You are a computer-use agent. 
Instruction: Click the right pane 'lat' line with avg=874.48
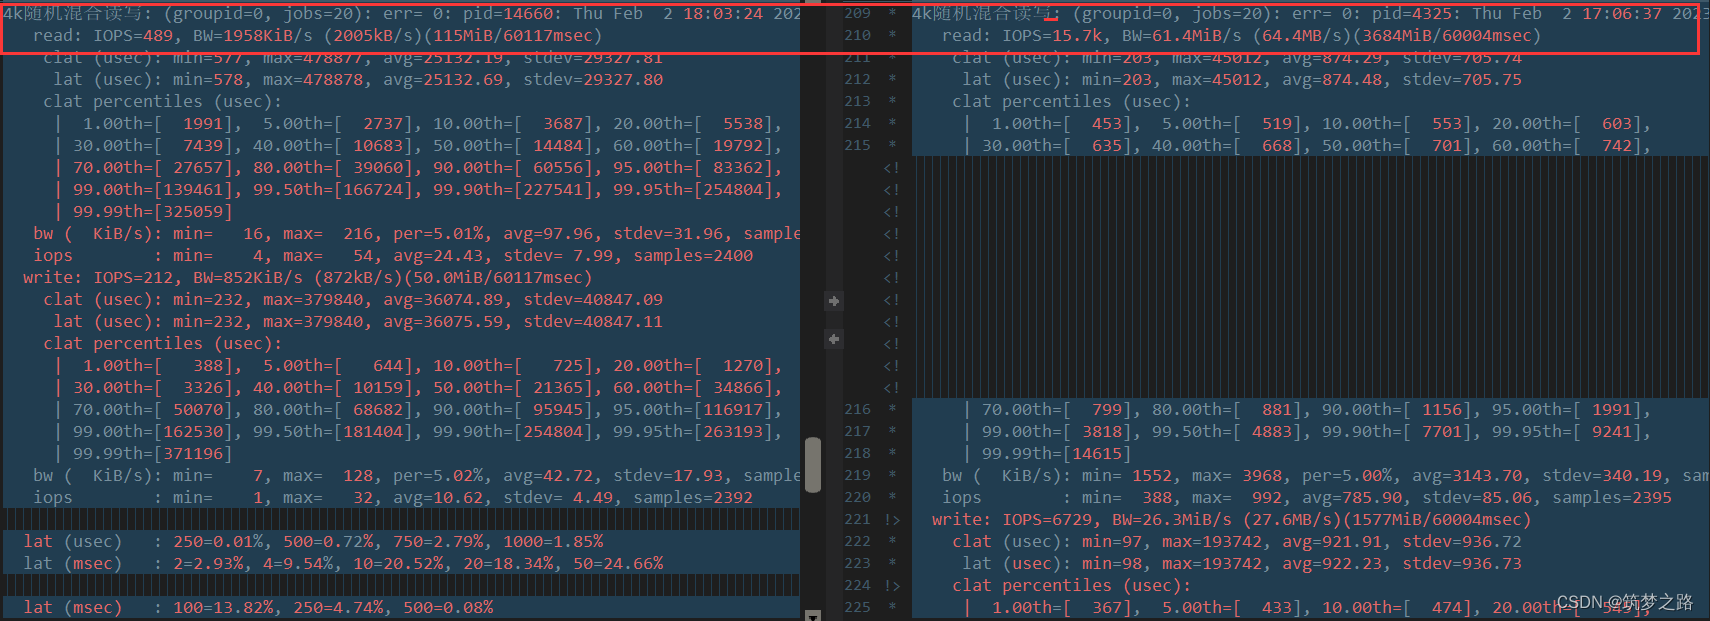pyautogui.click(x=1242, y=80)
